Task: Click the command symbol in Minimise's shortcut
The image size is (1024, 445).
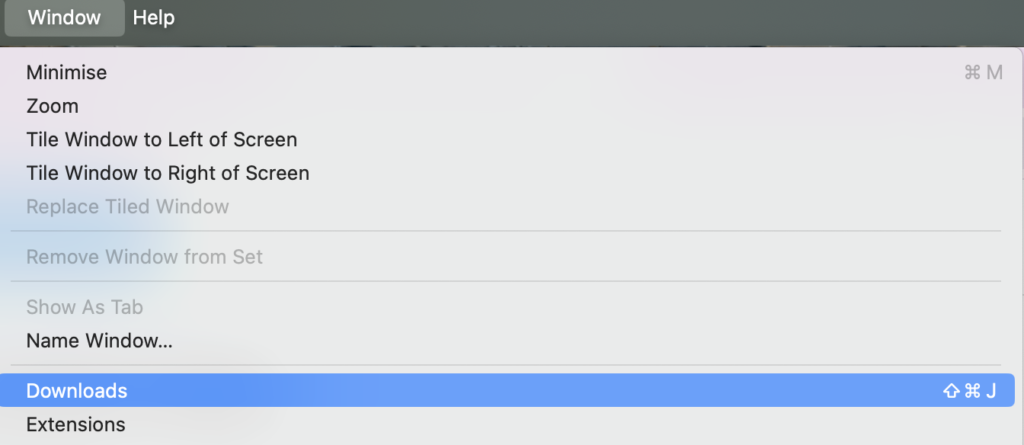Action: [x=972, y=73]
